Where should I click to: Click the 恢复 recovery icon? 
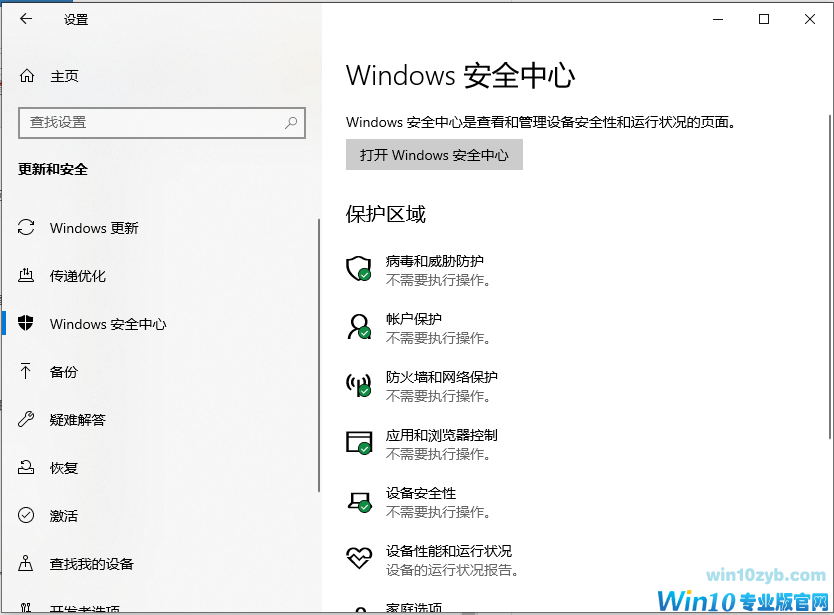(26, 467)
